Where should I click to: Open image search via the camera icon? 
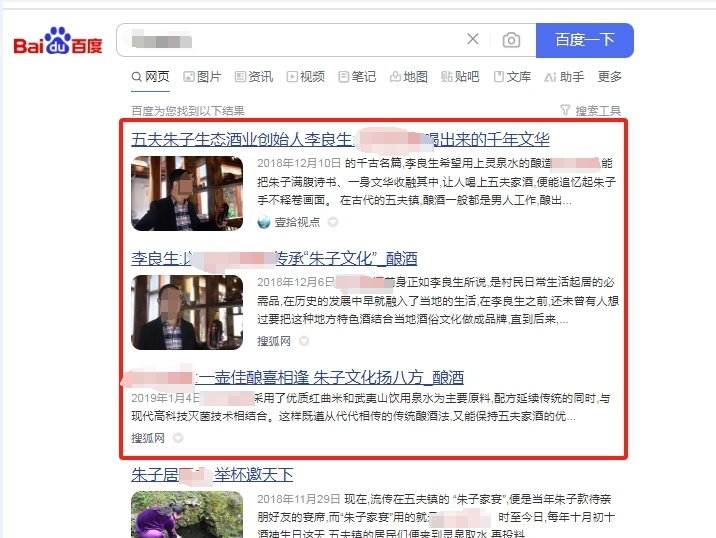(x=511, y=40)
